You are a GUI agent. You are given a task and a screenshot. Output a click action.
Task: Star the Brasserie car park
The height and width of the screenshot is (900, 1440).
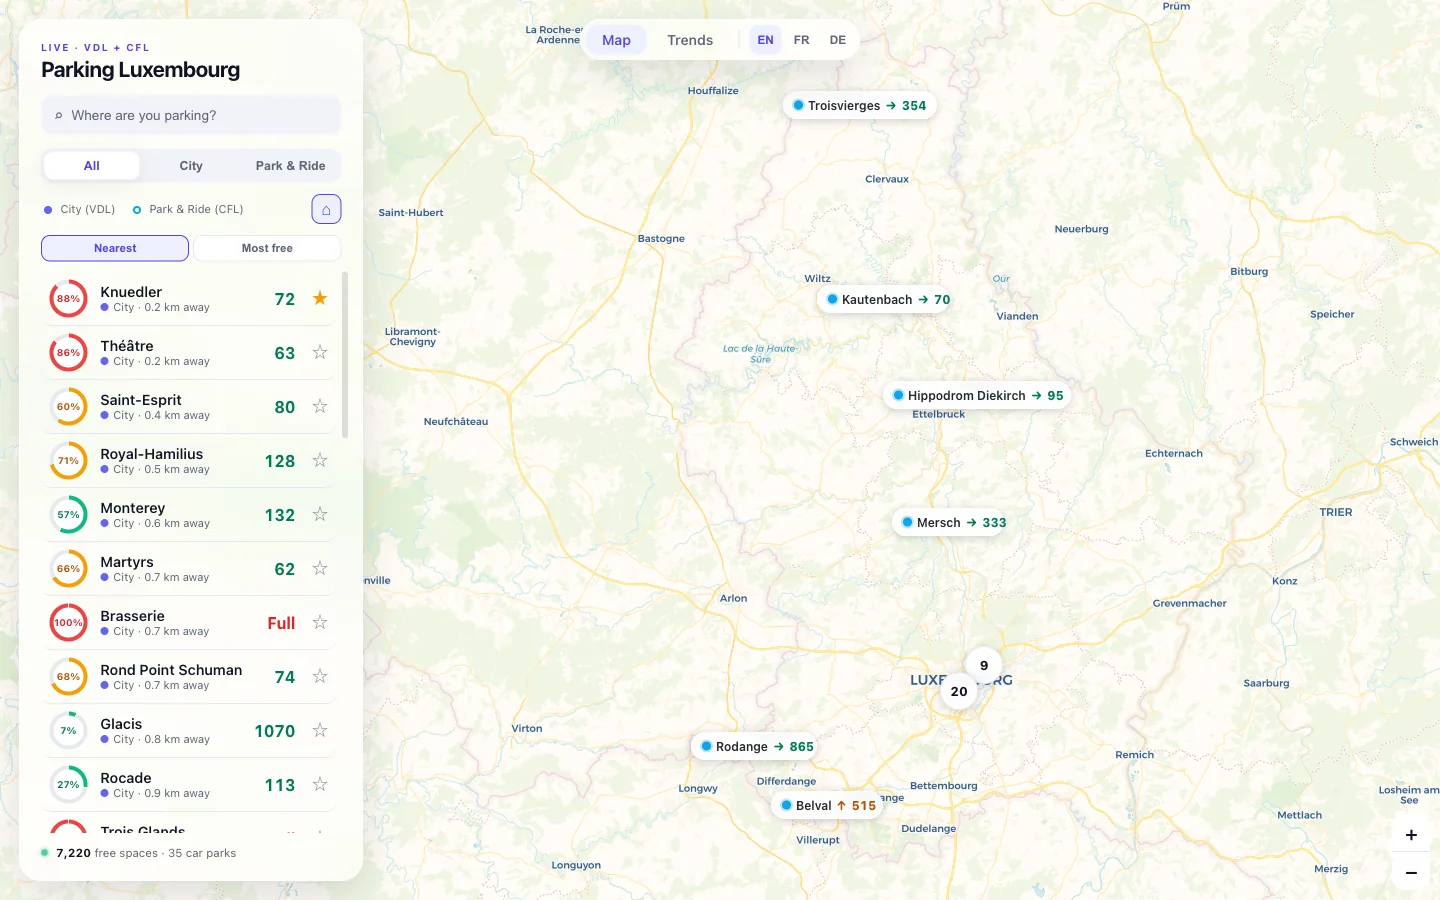[320, 622]
